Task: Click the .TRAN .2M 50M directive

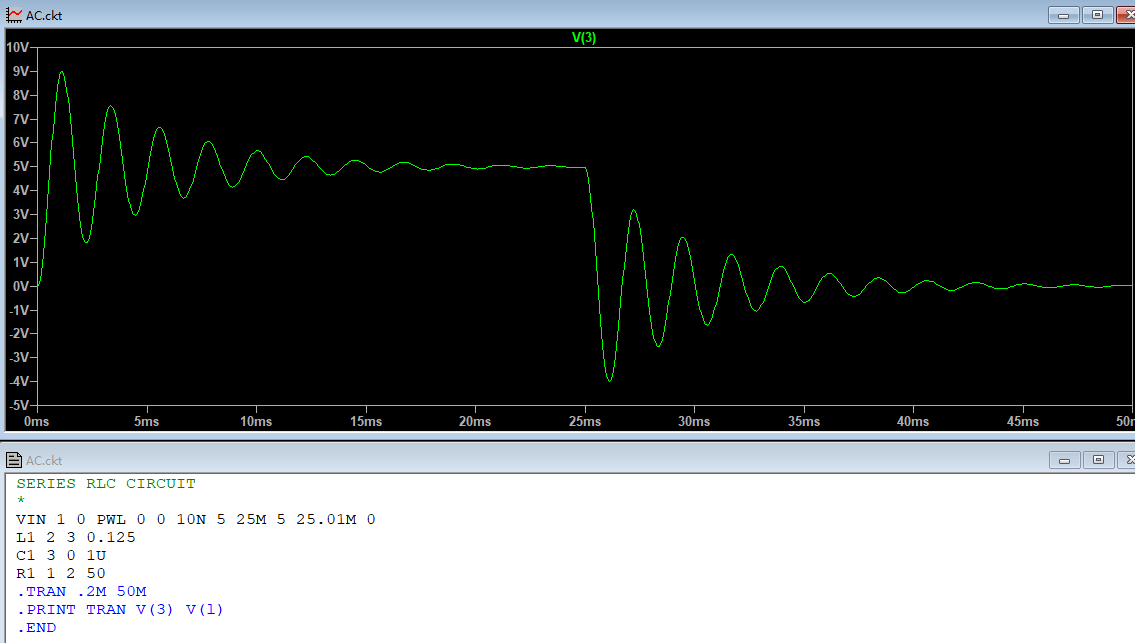Action: [81, 592]
